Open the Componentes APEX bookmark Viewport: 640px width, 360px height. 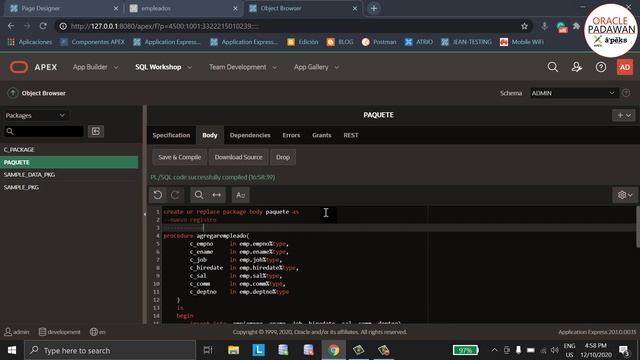point(92,42)
